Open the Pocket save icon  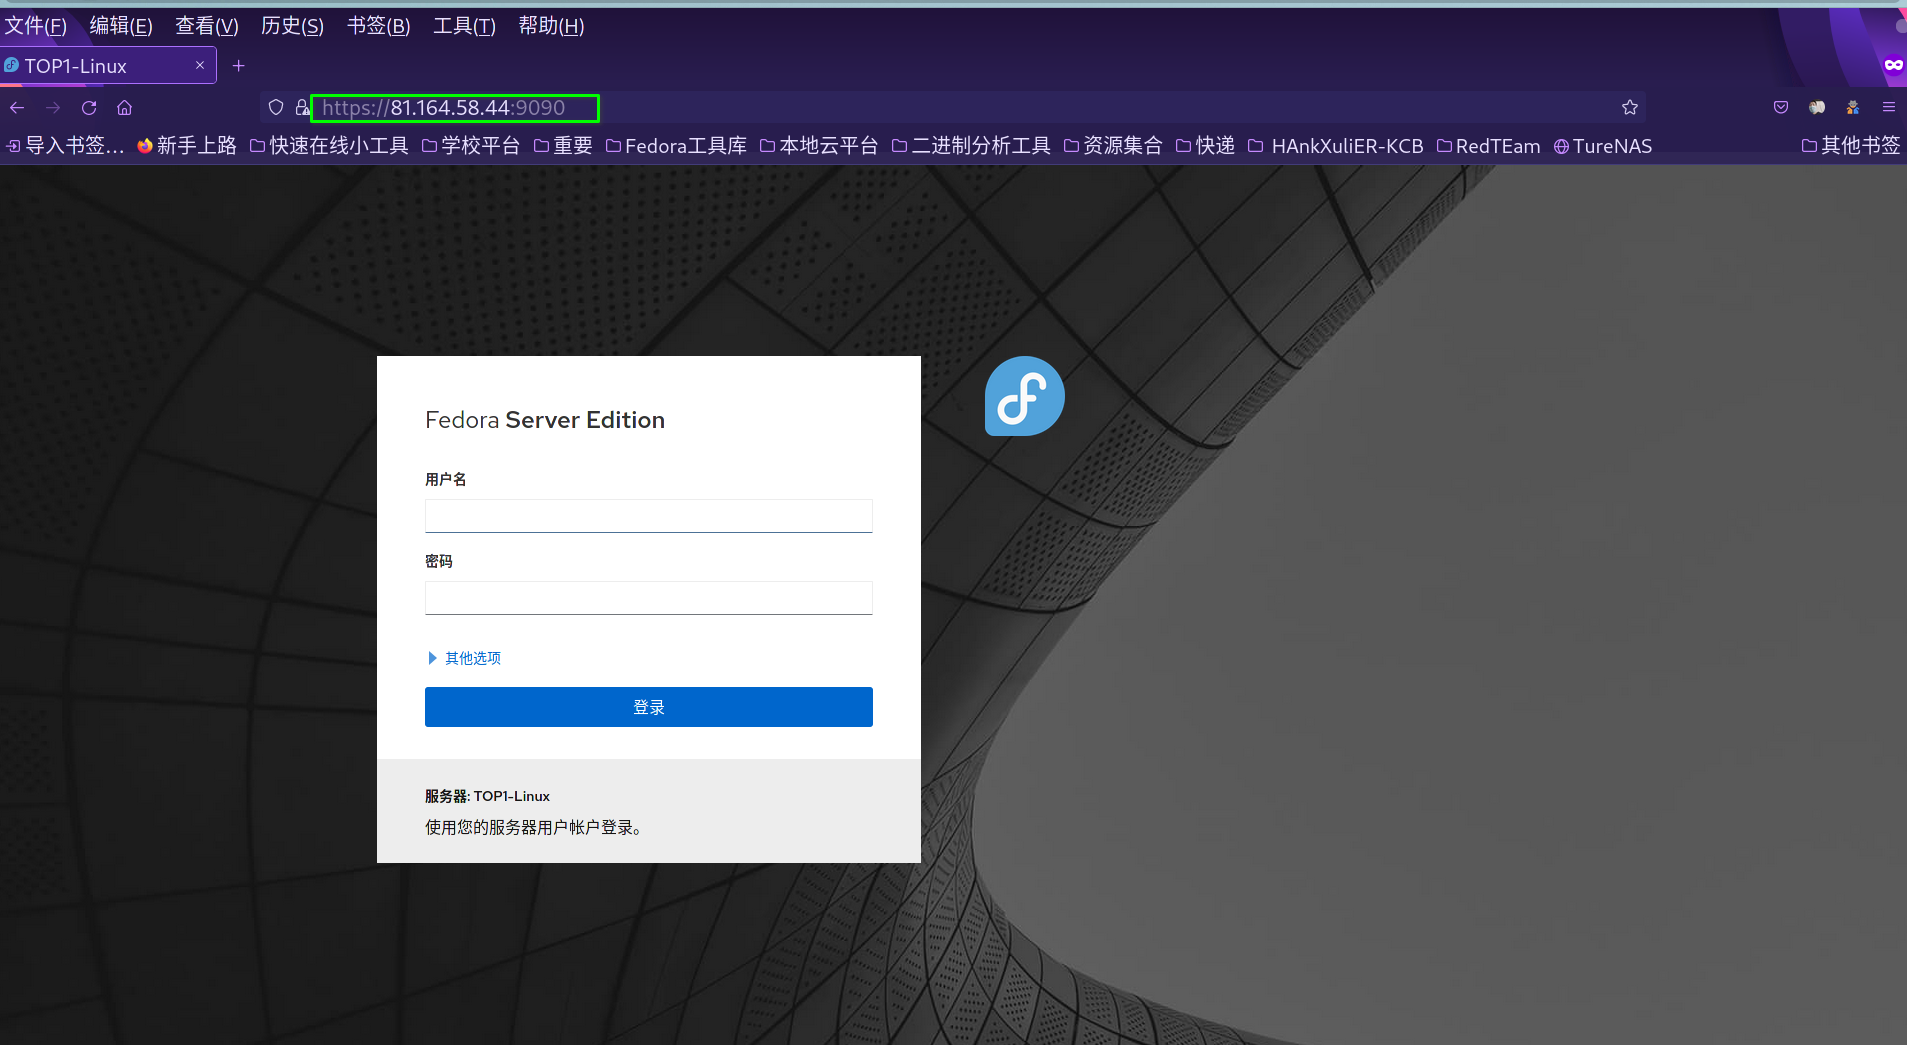(x=1781, y=107)
